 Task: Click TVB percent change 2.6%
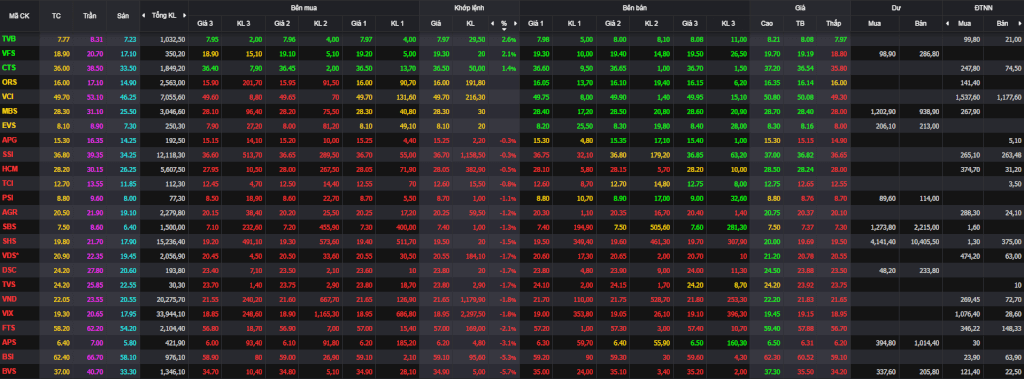(509, 39)
